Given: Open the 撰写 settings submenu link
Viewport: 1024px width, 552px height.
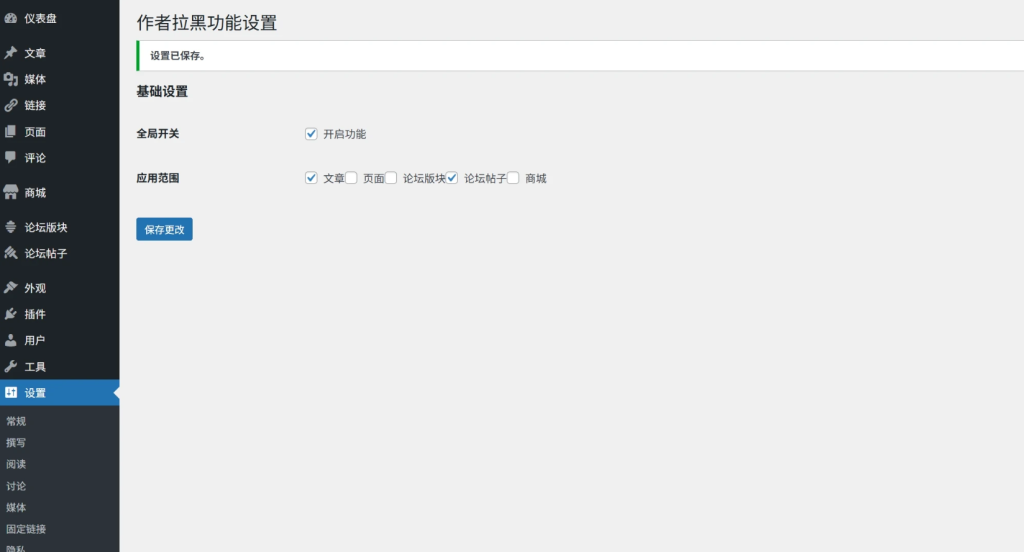Looking at the screenshot, I should [16, 443].
